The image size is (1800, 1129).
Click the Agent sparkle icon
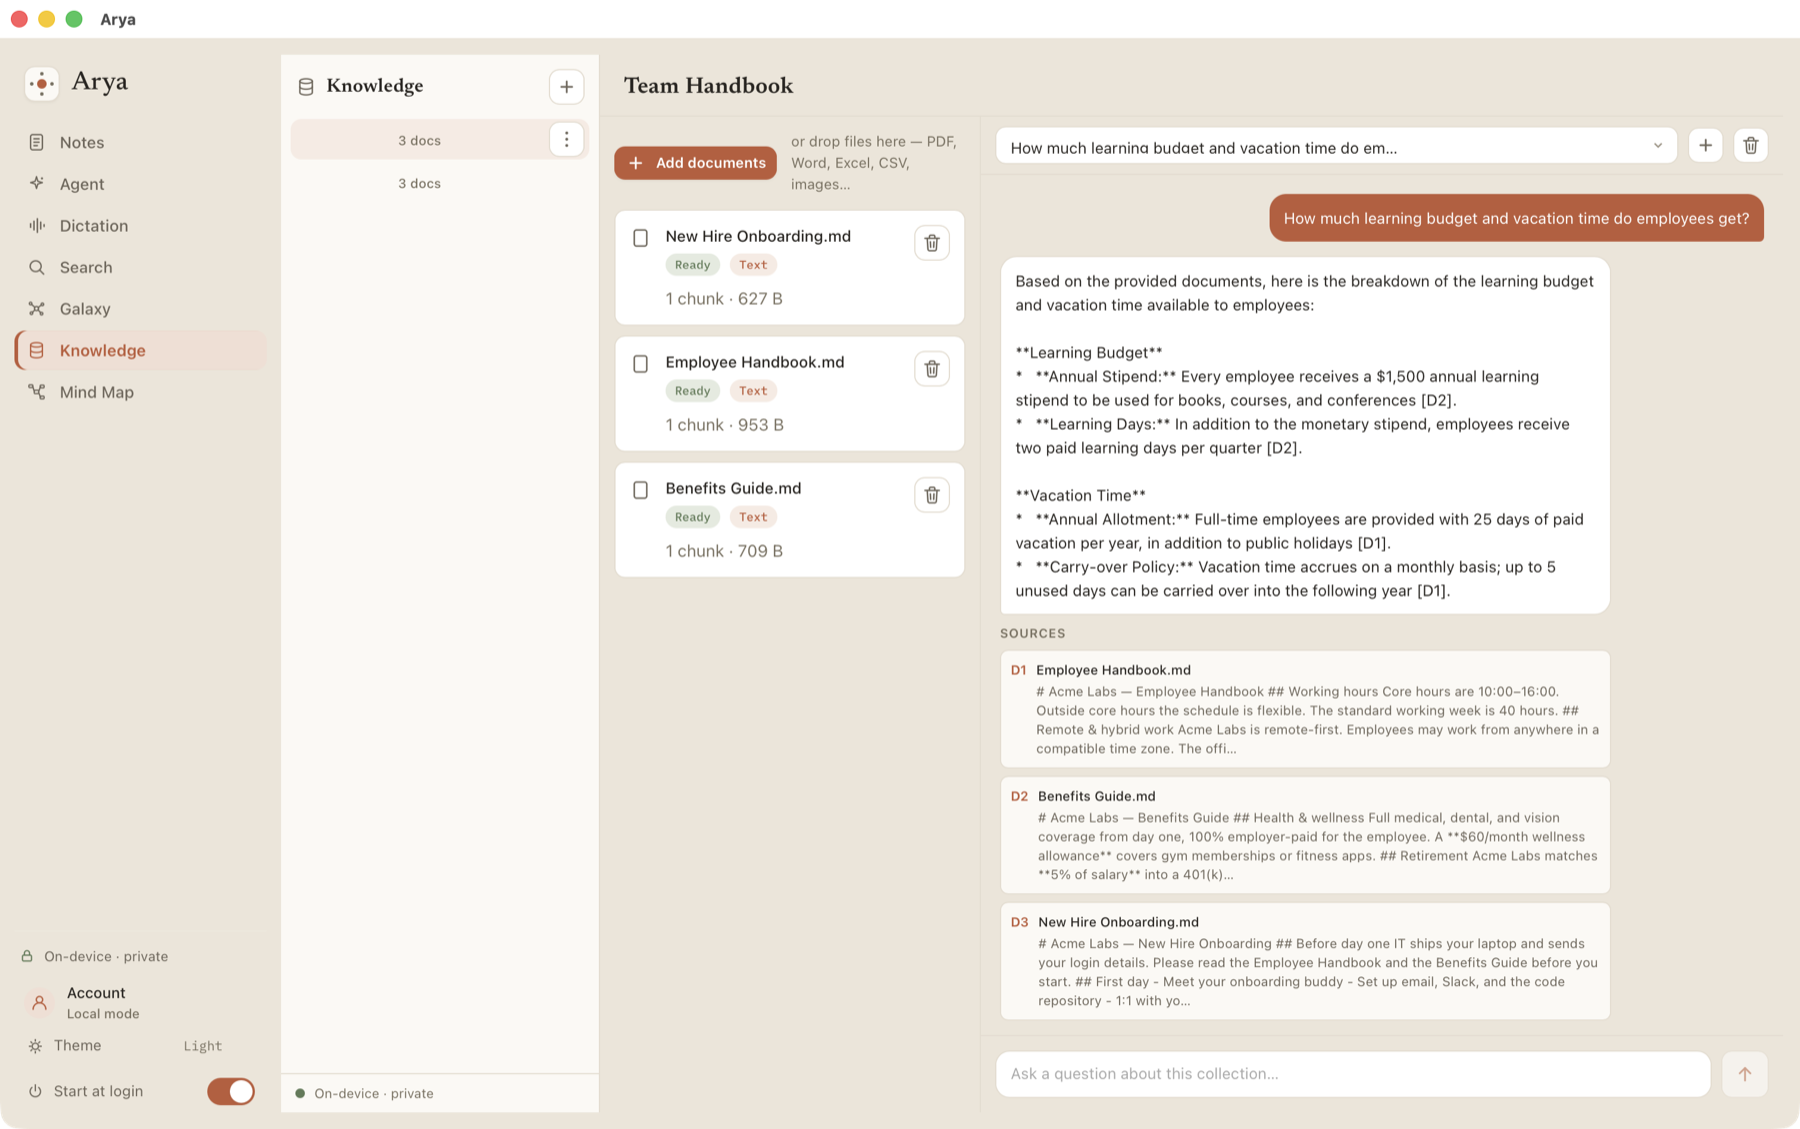37,183
